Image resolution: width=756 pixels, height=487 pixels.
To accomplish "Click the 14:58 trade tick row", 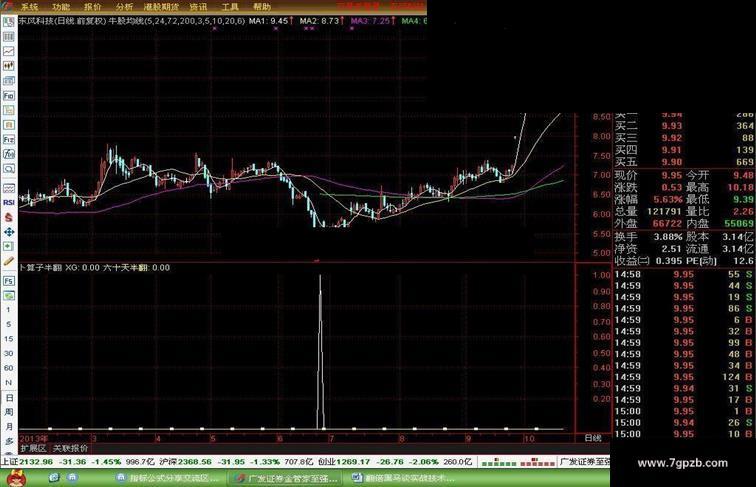I will click(683, 274).
